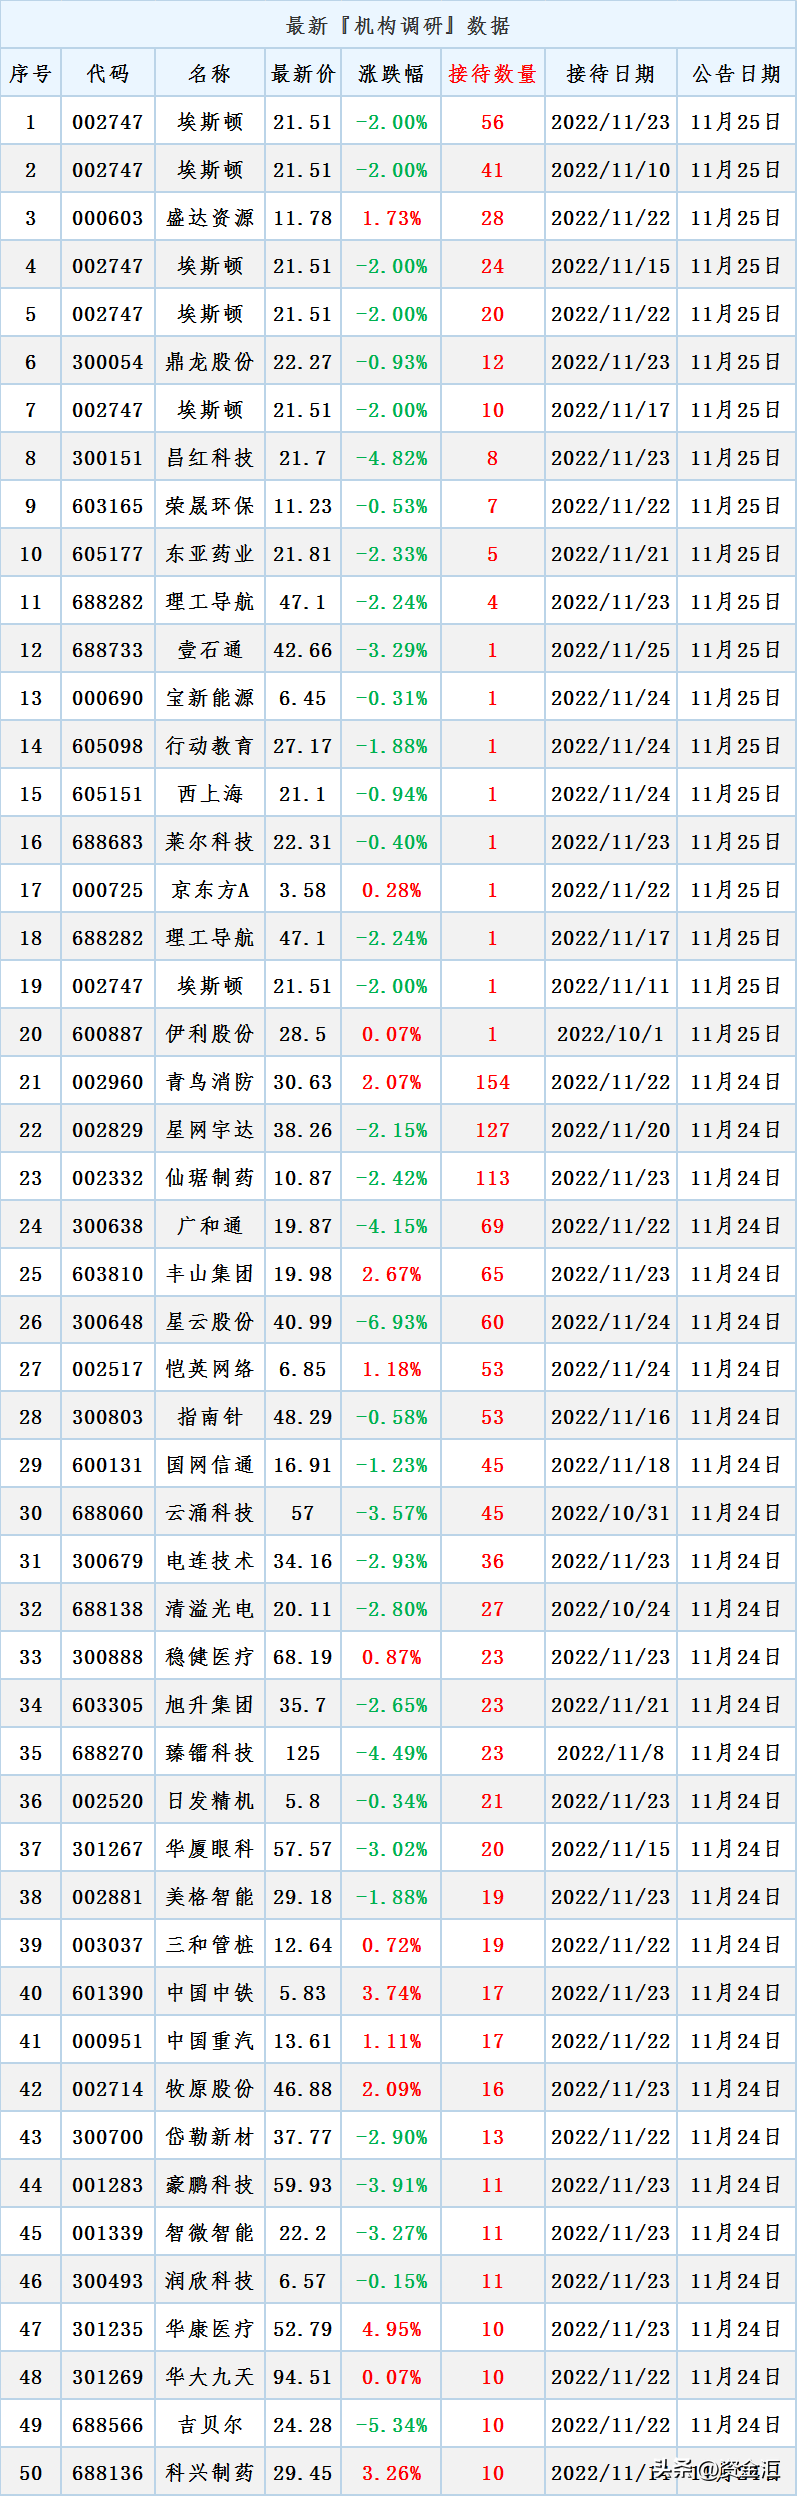Viewport: 798px width, 2497px height.
Task: Select stock name 壹石通
Action: [x=210, y=650]
